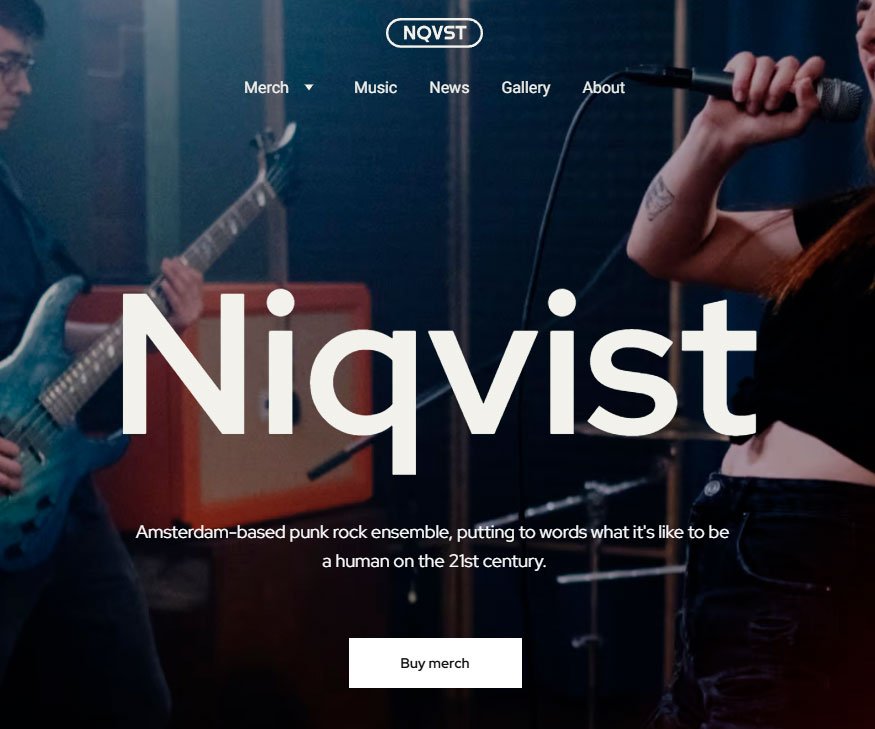Click the Buy merch button

435,663
